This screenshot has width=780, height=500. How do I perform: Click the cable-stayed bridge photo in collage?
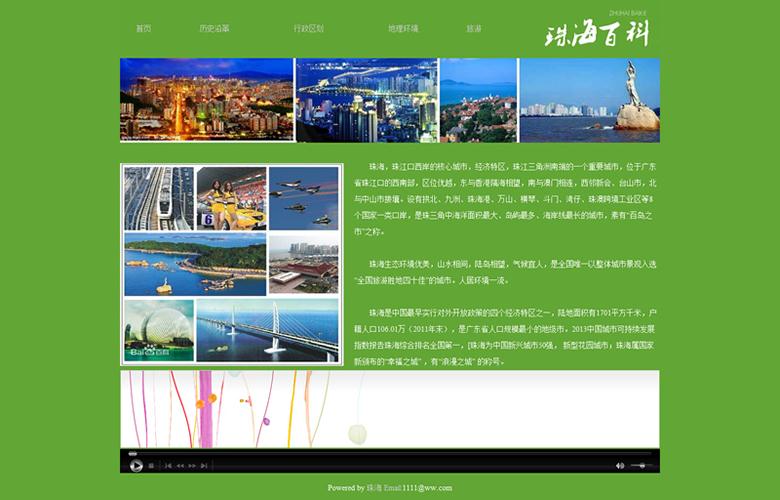coord(267,330)
